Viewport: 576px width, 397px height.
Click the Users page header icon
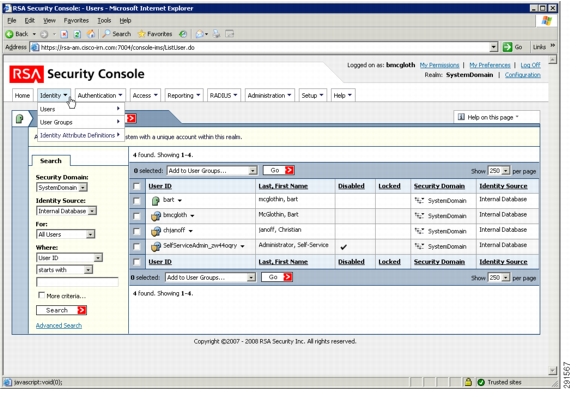coord(19,119)
